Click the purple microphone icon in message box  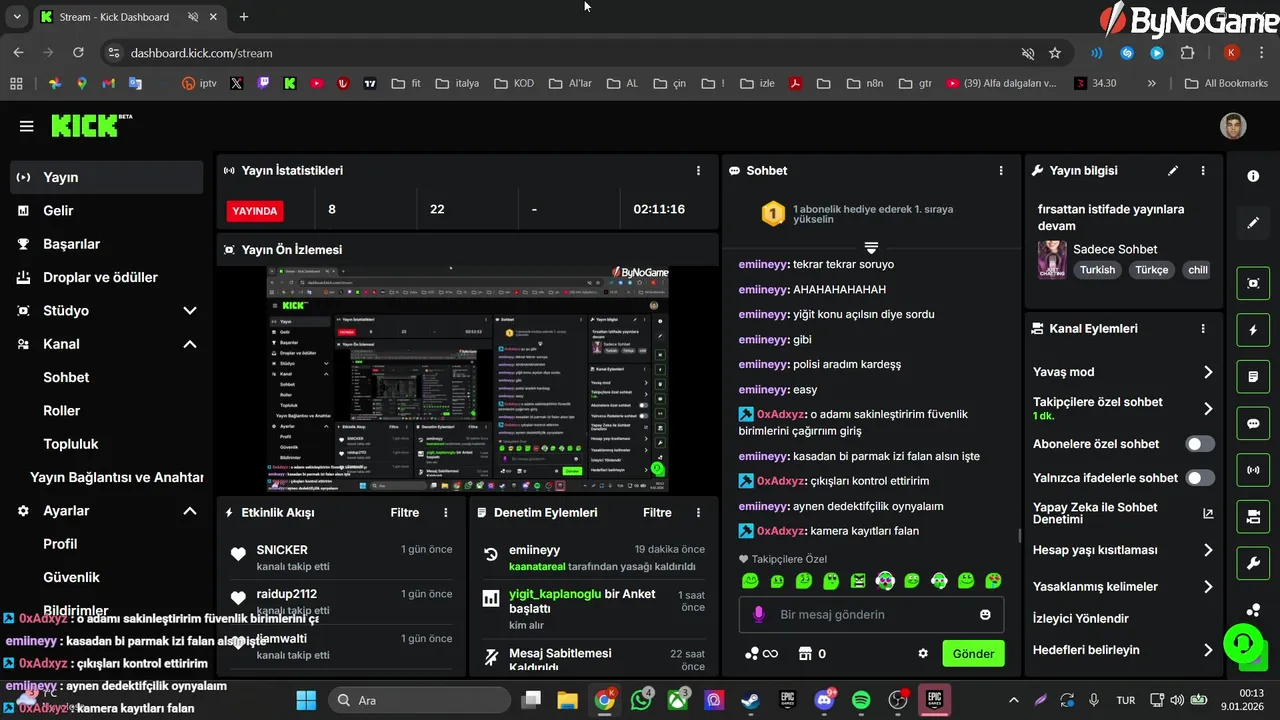click(x=759, y=614)
